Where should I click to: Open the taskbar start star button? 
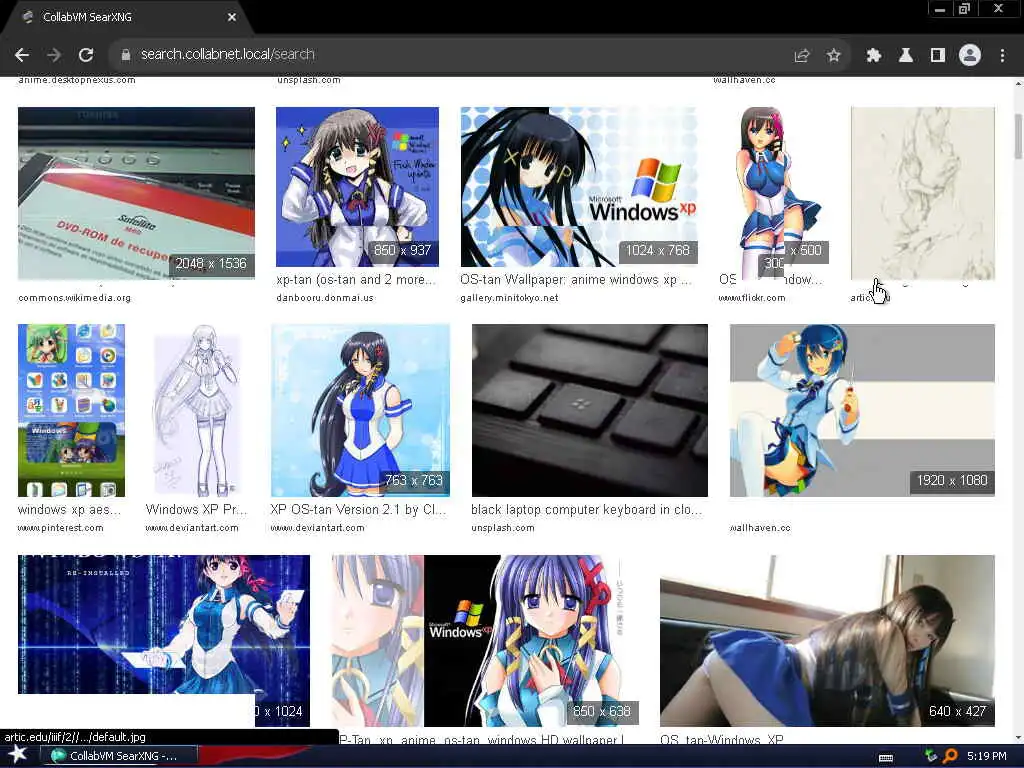pyautogui.click(x=18, y=754)
